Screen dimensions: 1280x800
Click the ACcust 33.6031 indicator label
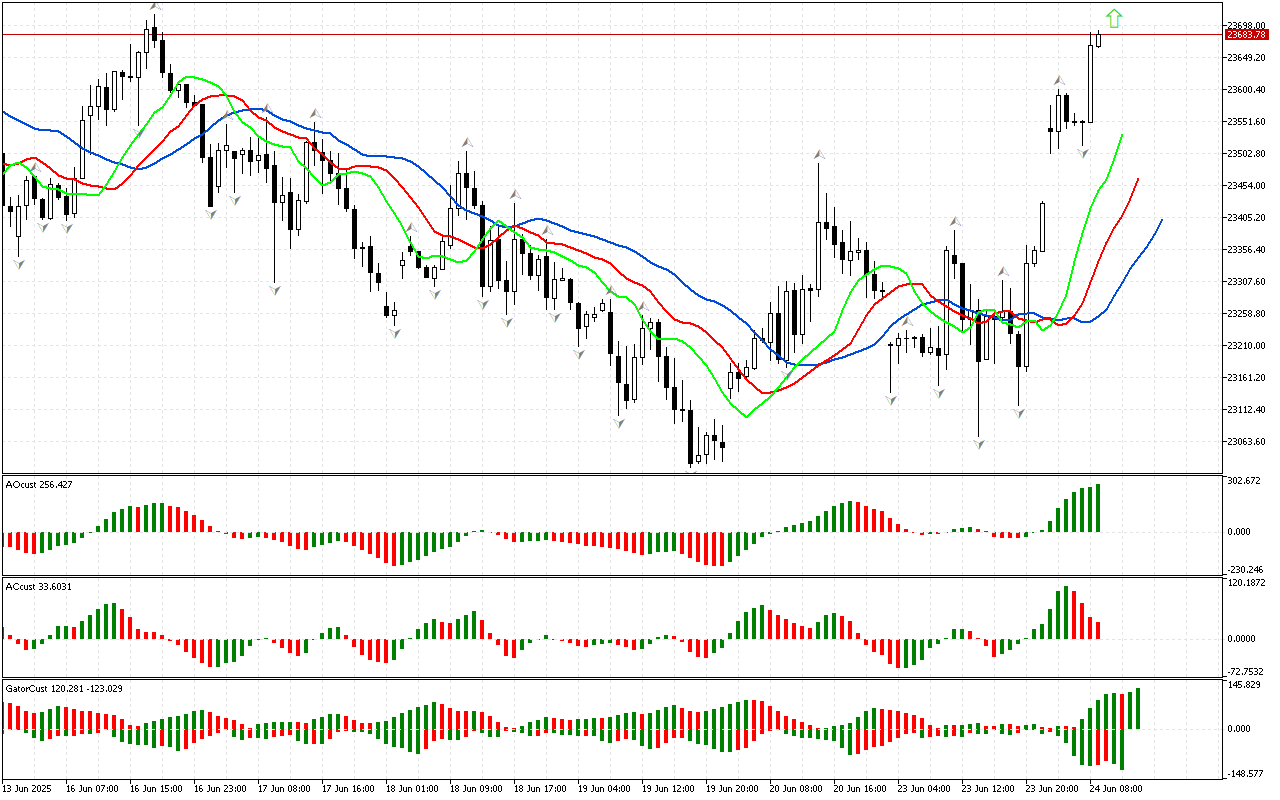(36, 586)
